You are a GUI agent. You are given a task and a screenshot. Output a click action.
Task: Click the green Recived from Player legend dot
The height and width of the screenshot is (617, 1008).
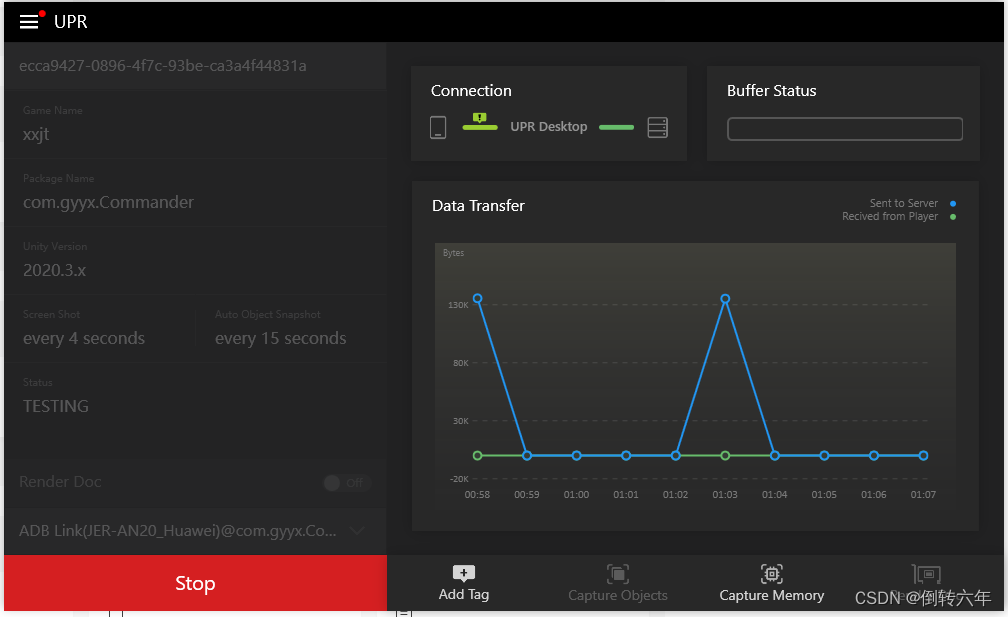click(x=953, y=217)
